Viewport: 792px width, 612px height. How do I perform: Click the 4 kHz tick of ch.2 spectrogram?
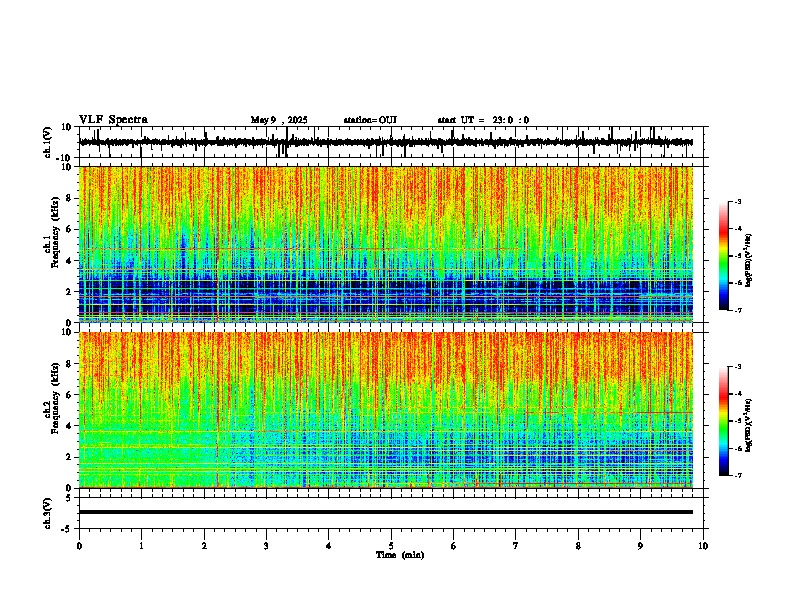coord(69,426)
